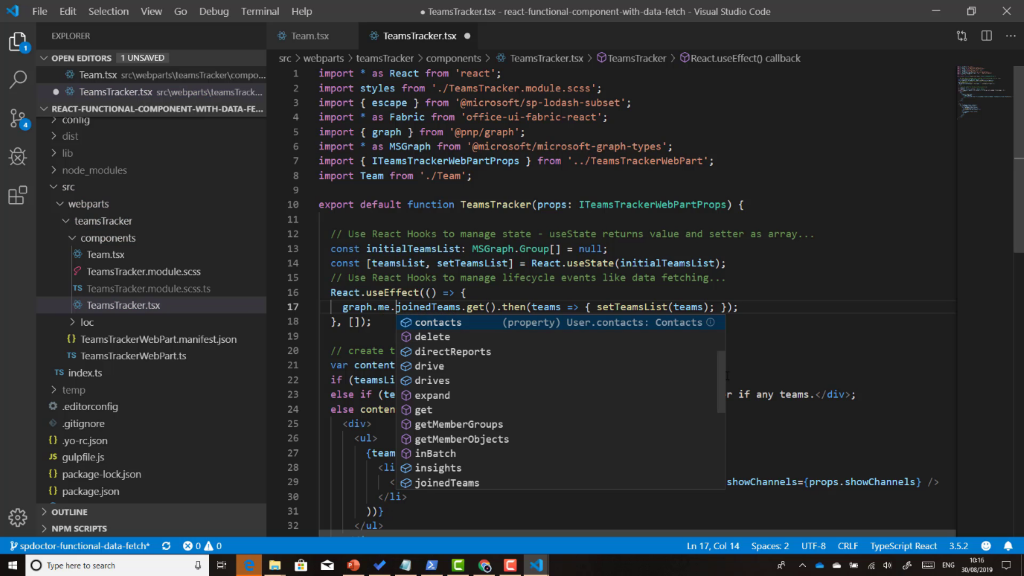Open the Debug view in activity bar

[18, 157]
